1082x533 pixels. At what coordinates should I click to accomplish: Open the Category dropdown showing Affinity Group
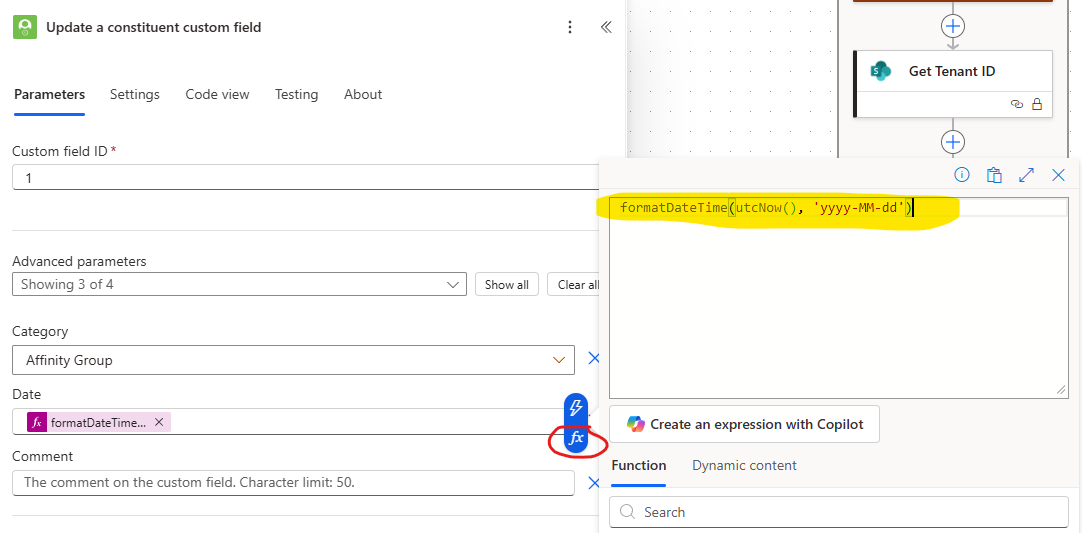click(x=293, y=360)
